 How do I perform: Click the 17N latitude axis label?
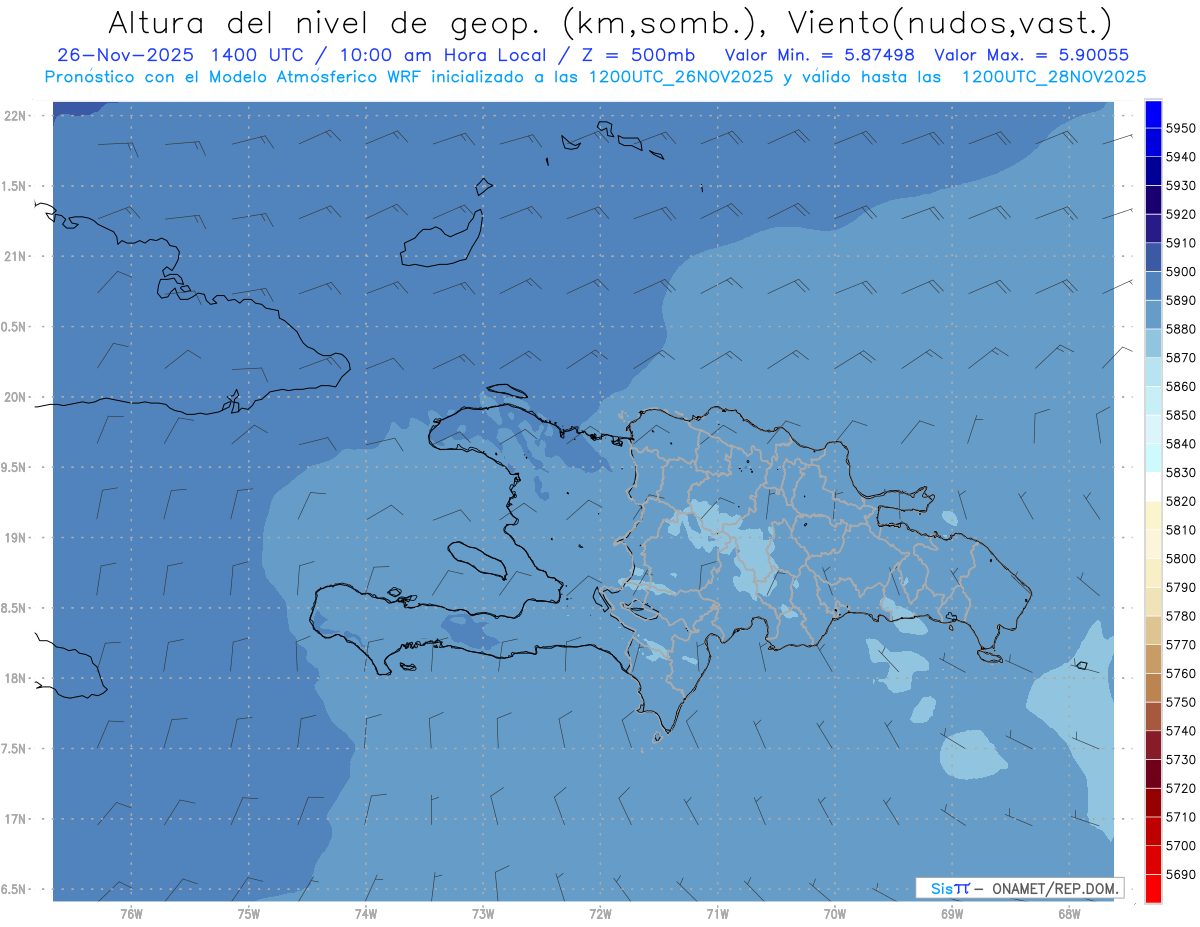[15, 819]
